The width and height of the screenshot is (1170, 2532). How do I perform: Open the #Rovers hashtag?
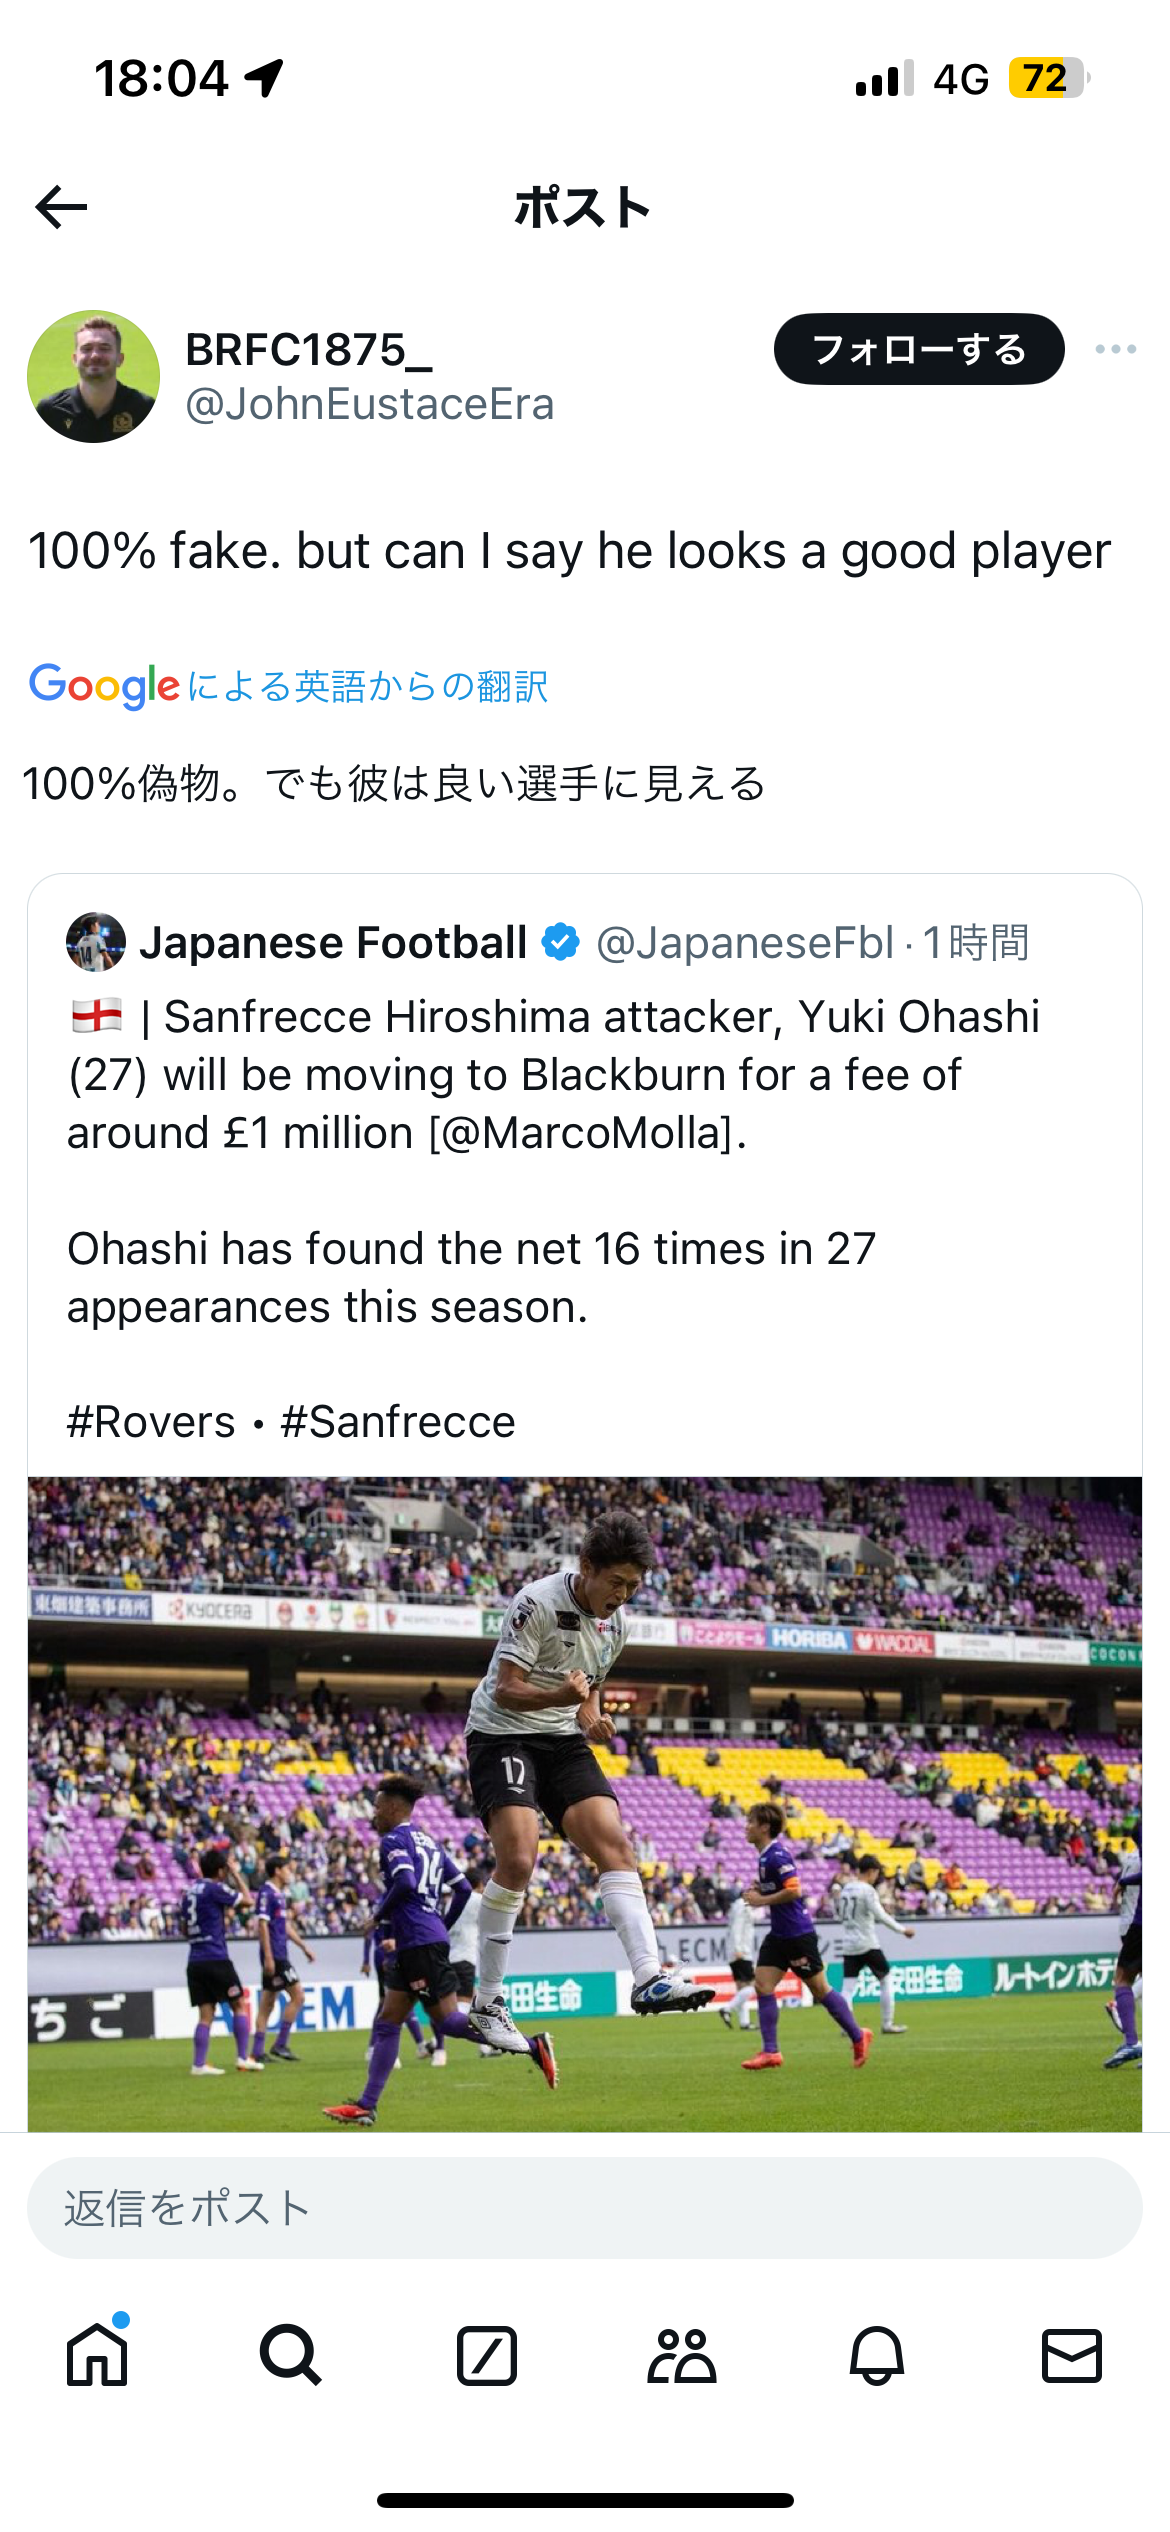(x=151, y=1421)
